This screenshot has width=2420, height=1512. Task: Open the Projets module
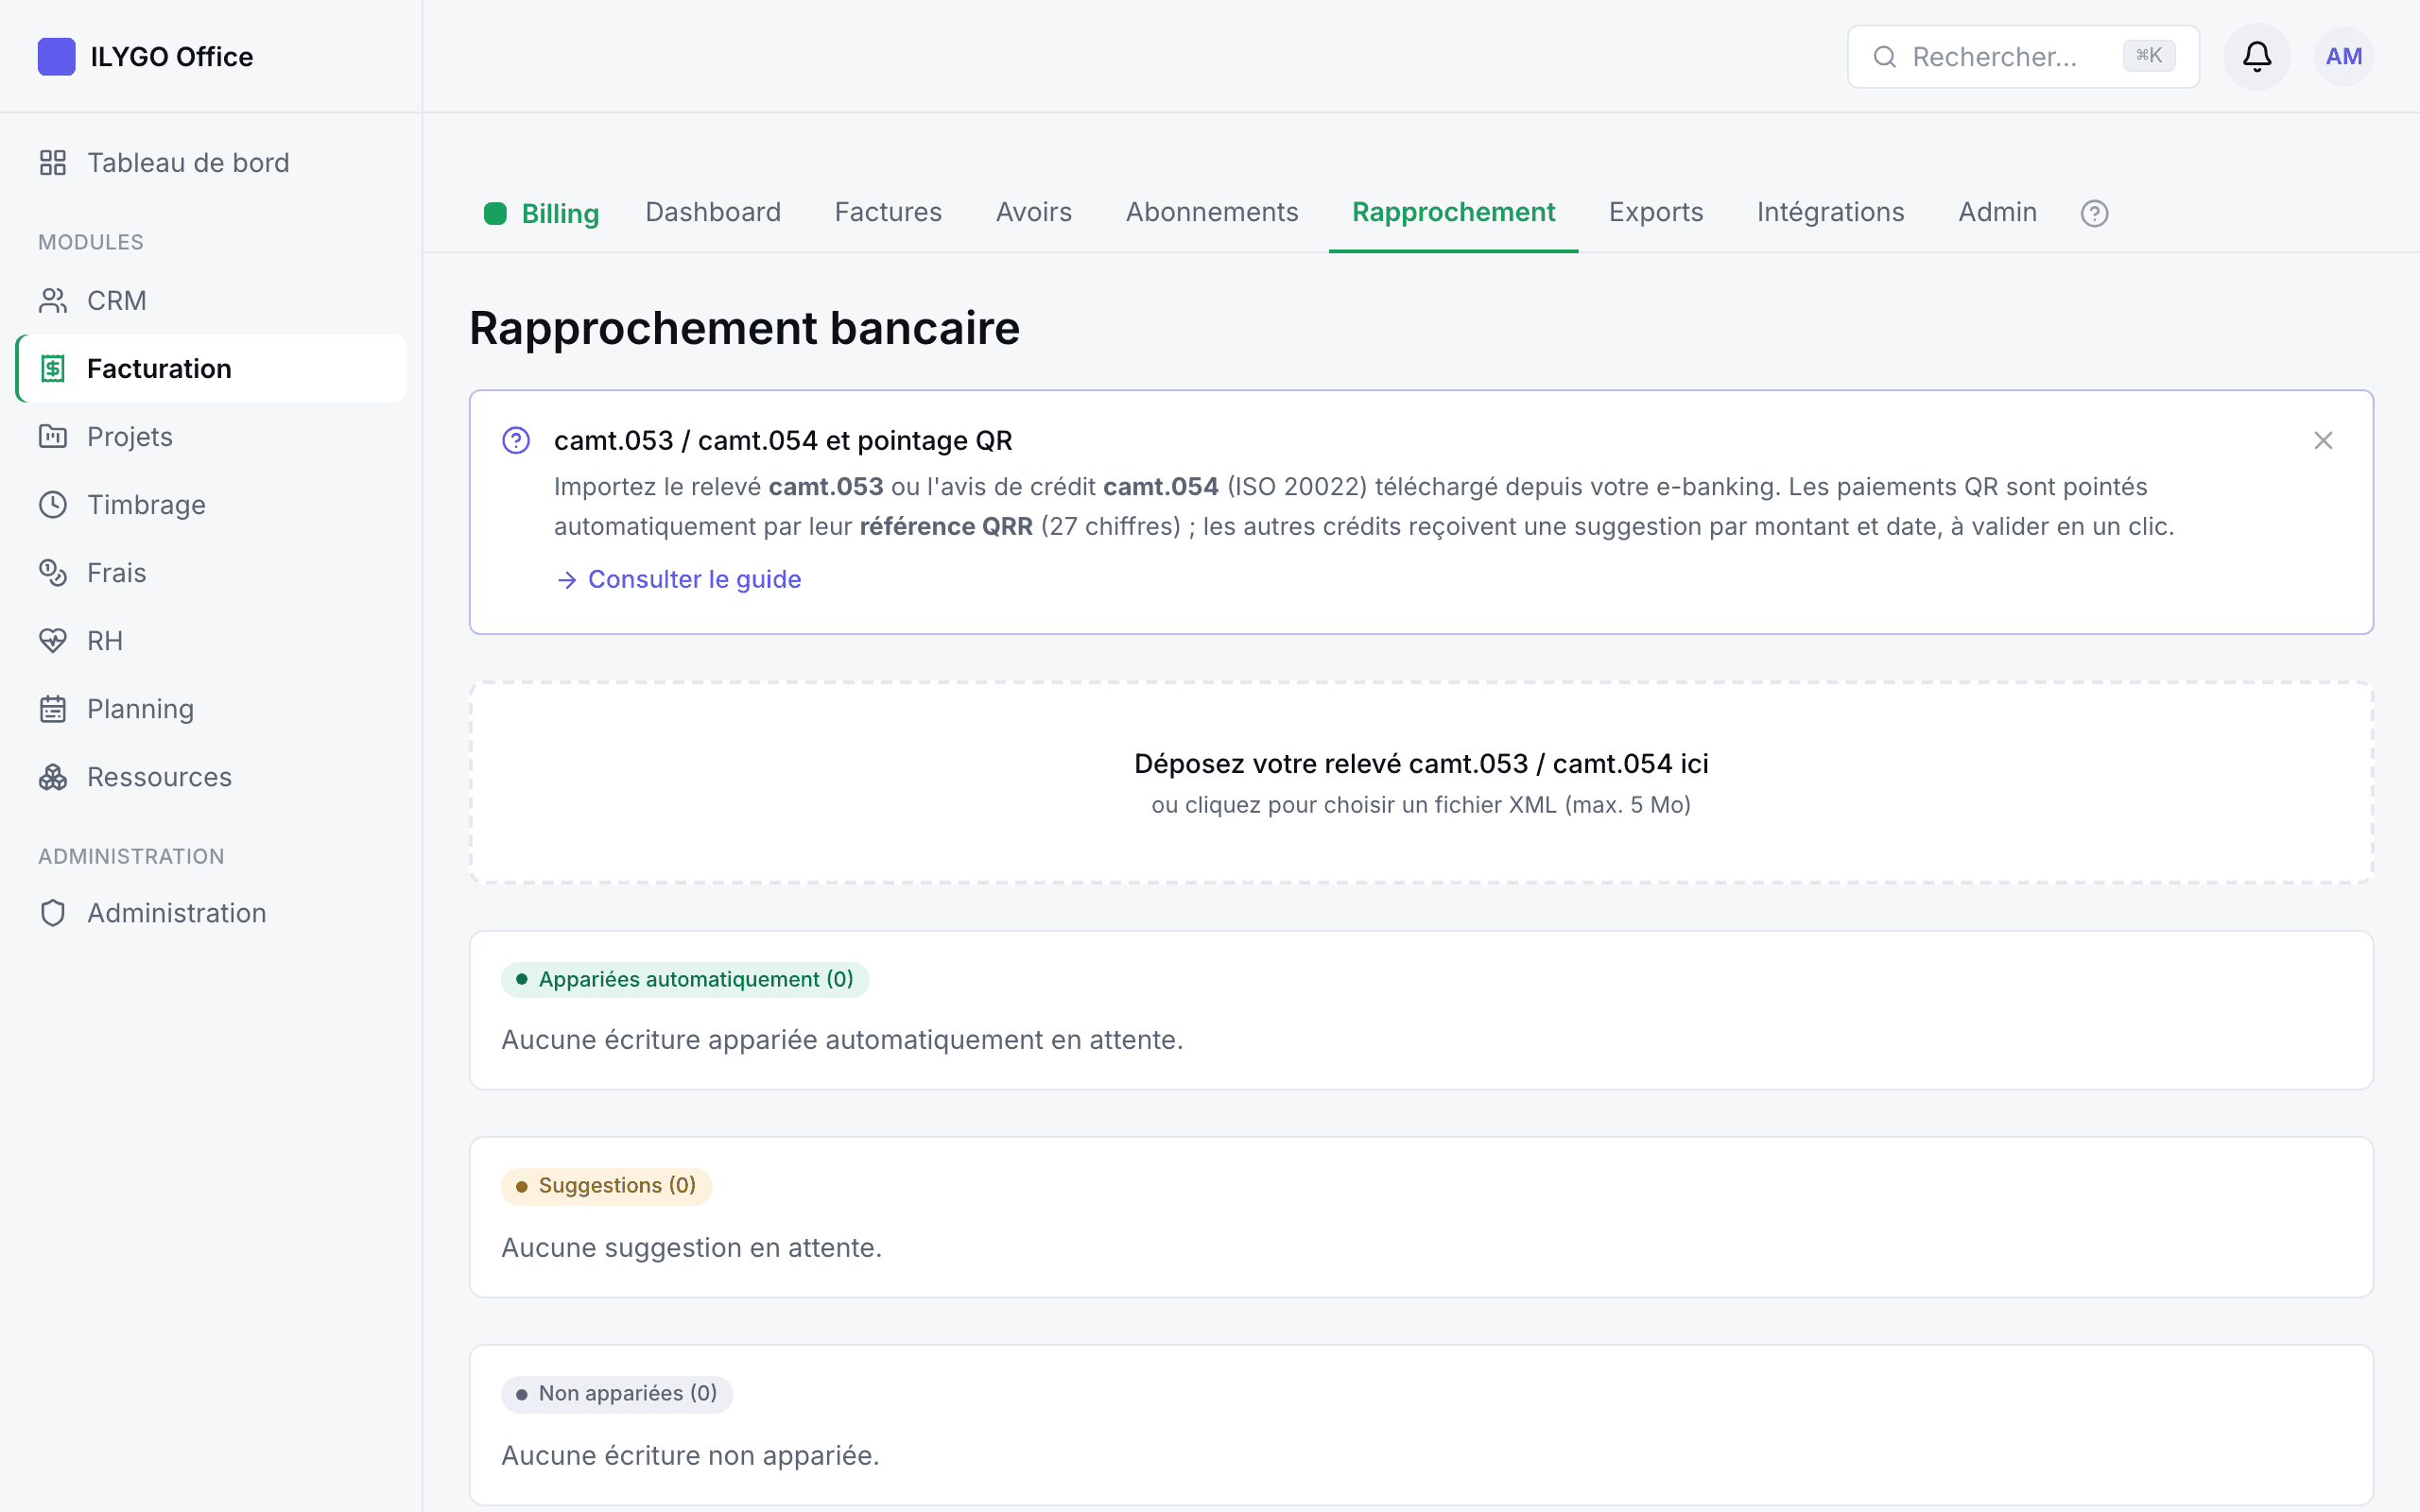(x=211, y=437)
